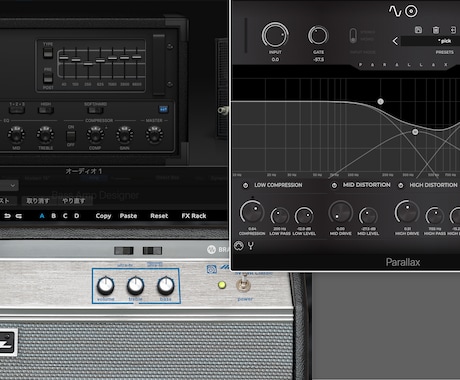The image size is (460, 380).
Task: Select setting slot D
Action: (77, 216)
